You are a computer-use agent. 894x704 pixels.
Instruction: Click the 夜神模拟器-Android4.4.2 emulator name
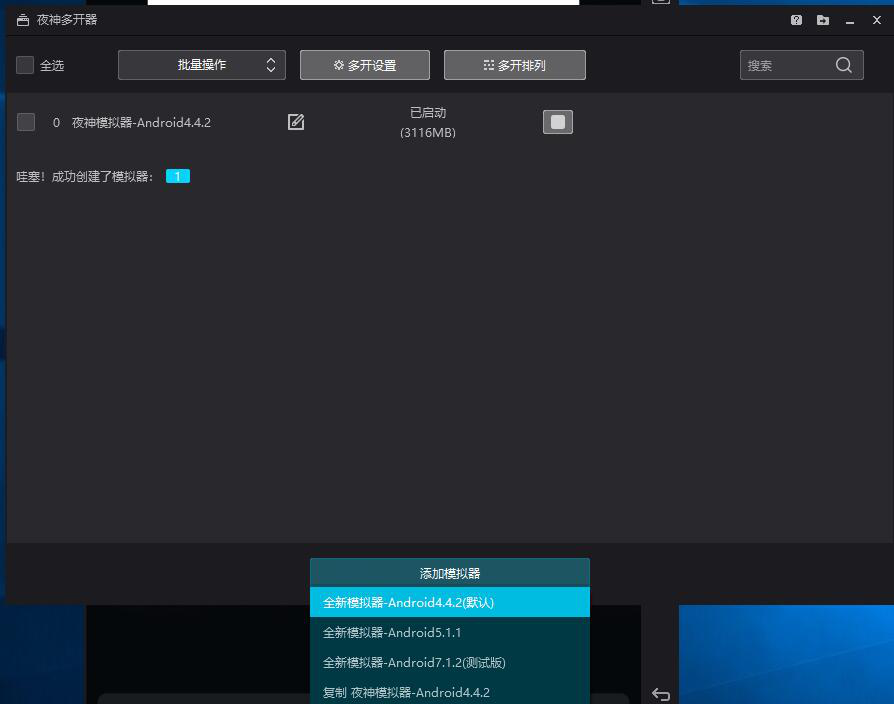click(141, 123)
